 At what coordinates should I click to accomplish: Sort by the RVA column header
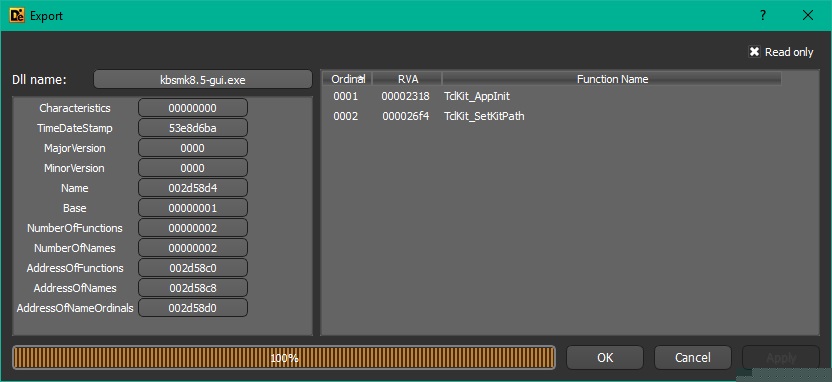click(408, 79)
